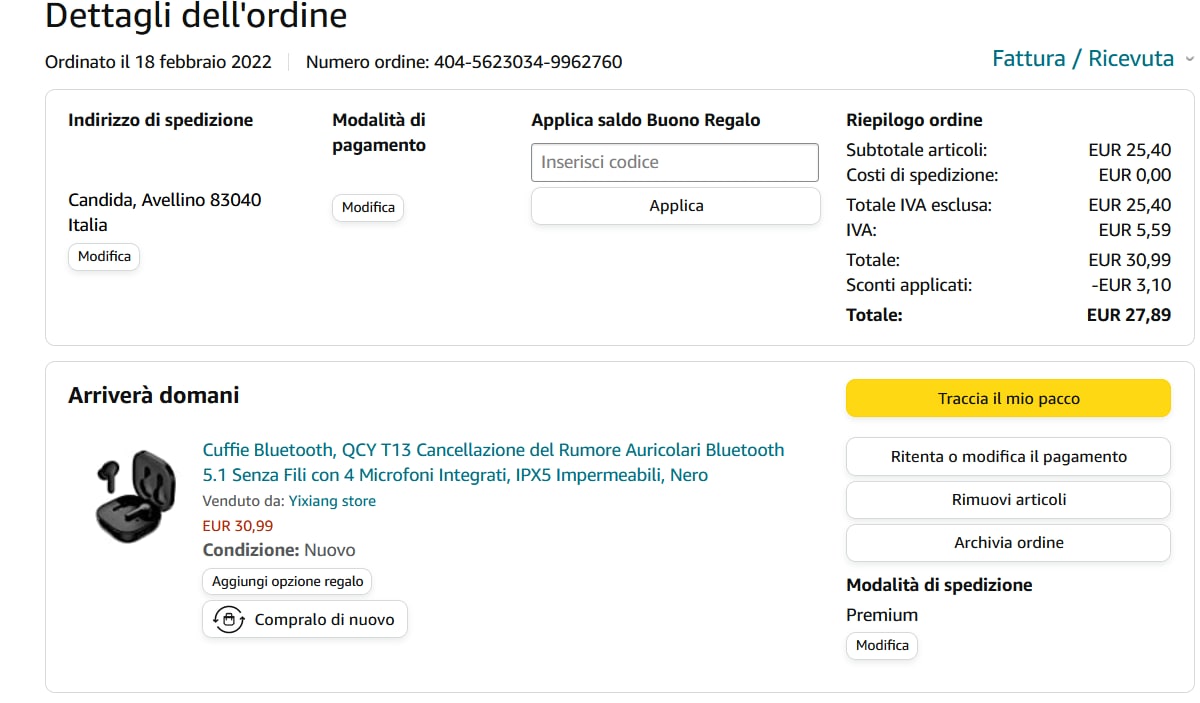
Task: Expand the Fattura / Ricevuta chevron arrow
Action: (x=1189, y=60)
